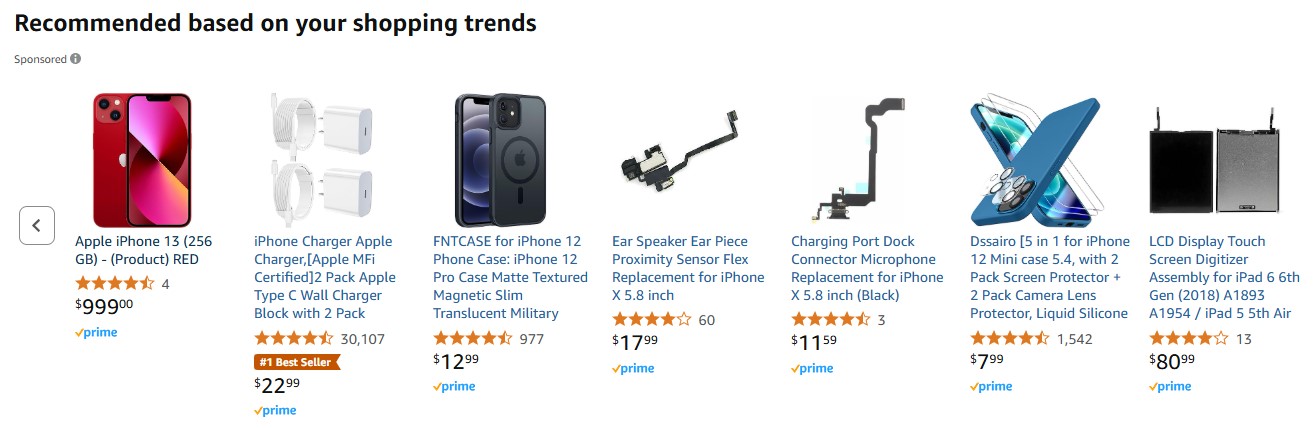1315x428 pixels.
Task: Open Dssairo 5 in 1 iPhone 12 Mini link
Action: (x=1050, y=277)
